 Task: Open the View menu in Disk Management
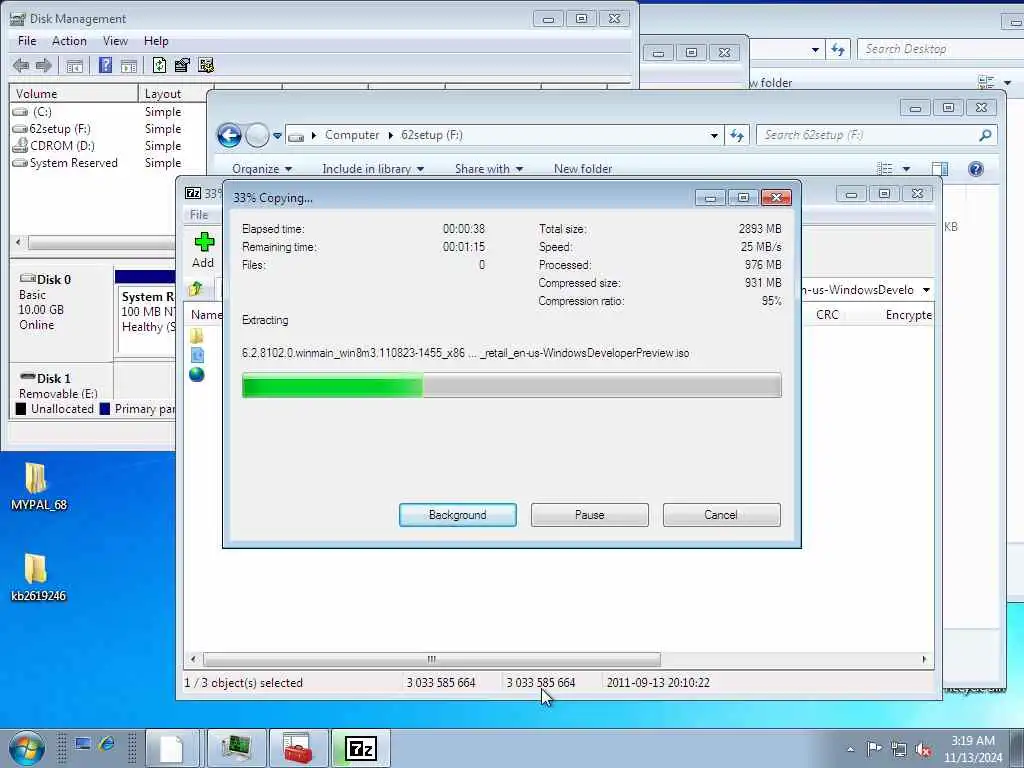click(x=115, y=41)
